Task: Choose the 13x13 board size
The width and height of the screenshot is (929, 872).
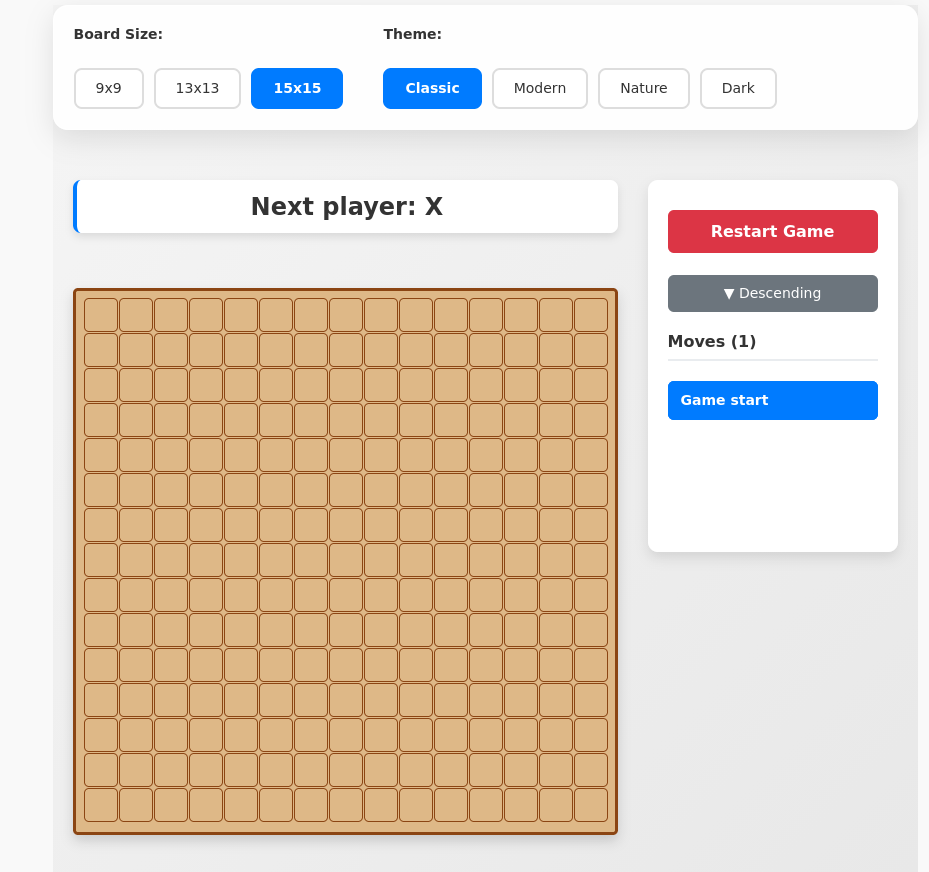Action: [x=197, y=88]
